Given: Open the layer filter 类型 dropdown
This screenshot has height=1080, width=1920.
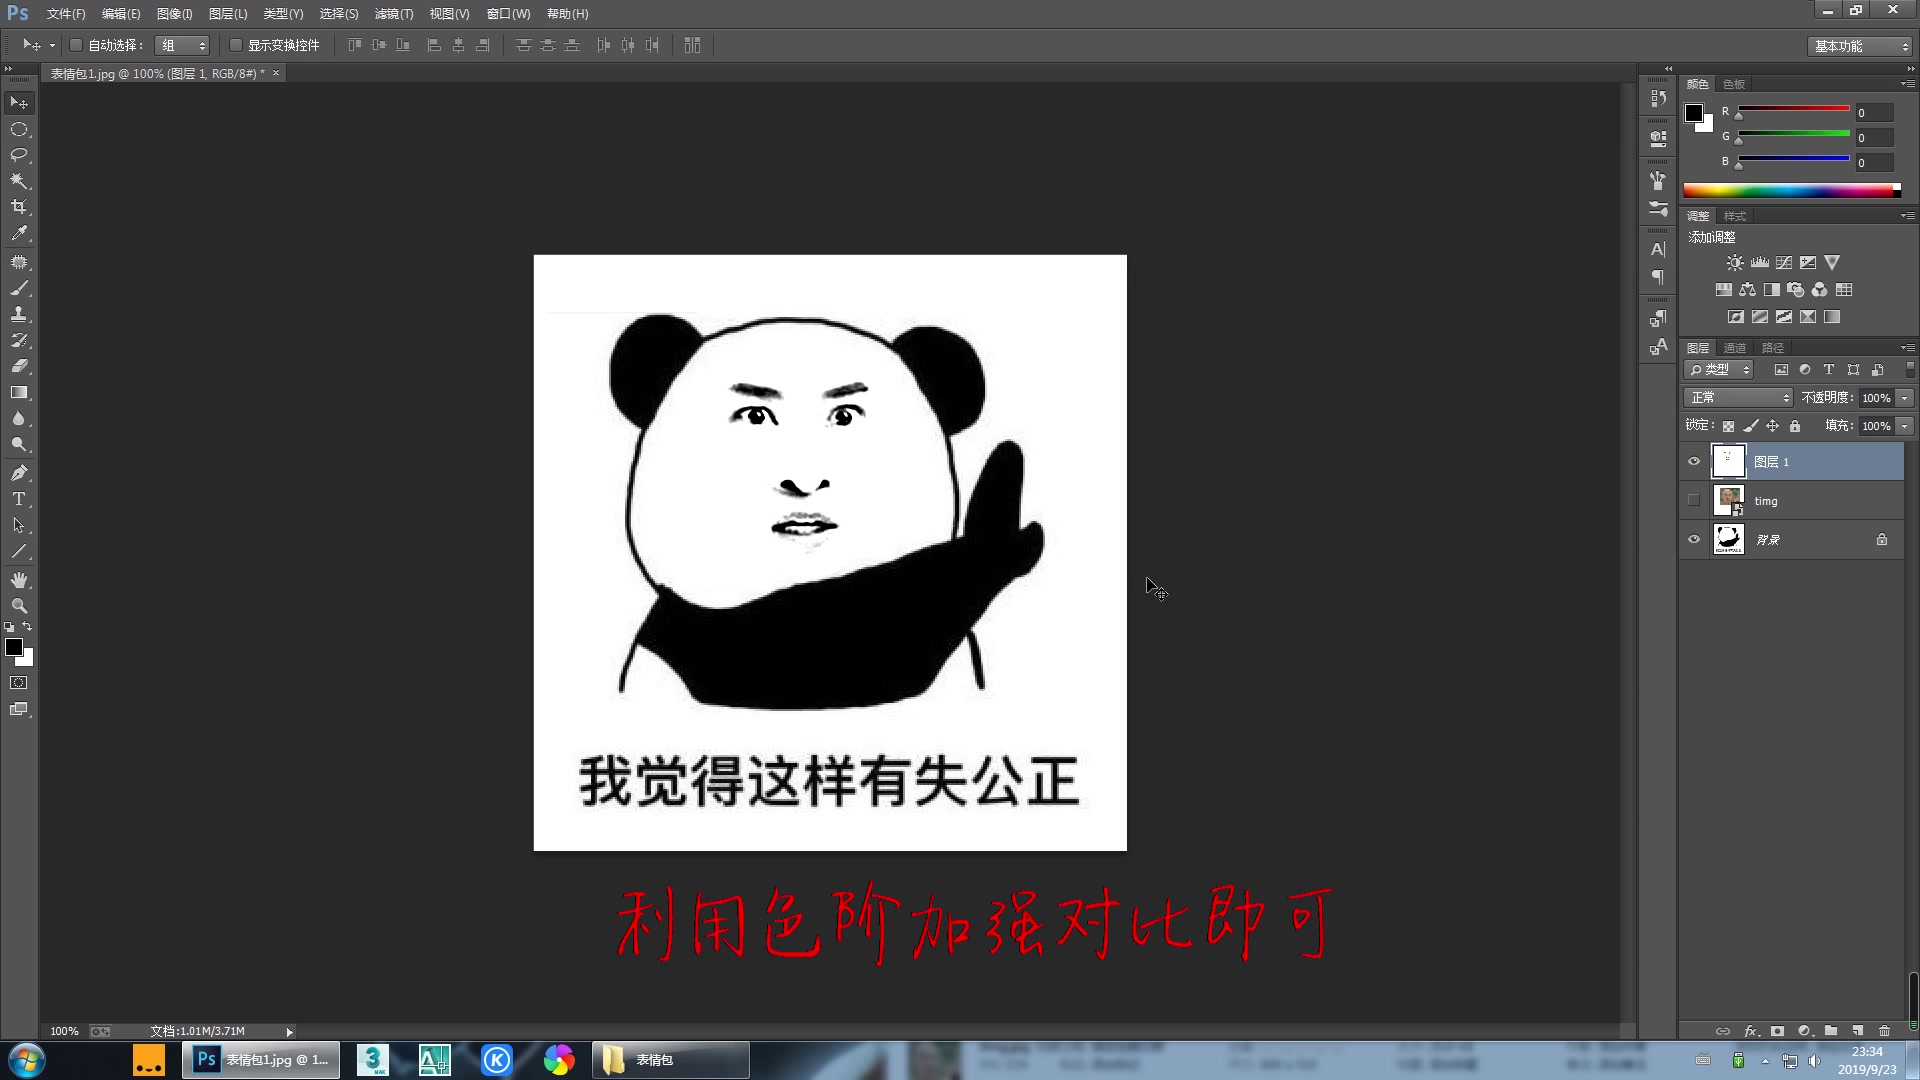Looking at the screenshot, I should pos(1720,370).
